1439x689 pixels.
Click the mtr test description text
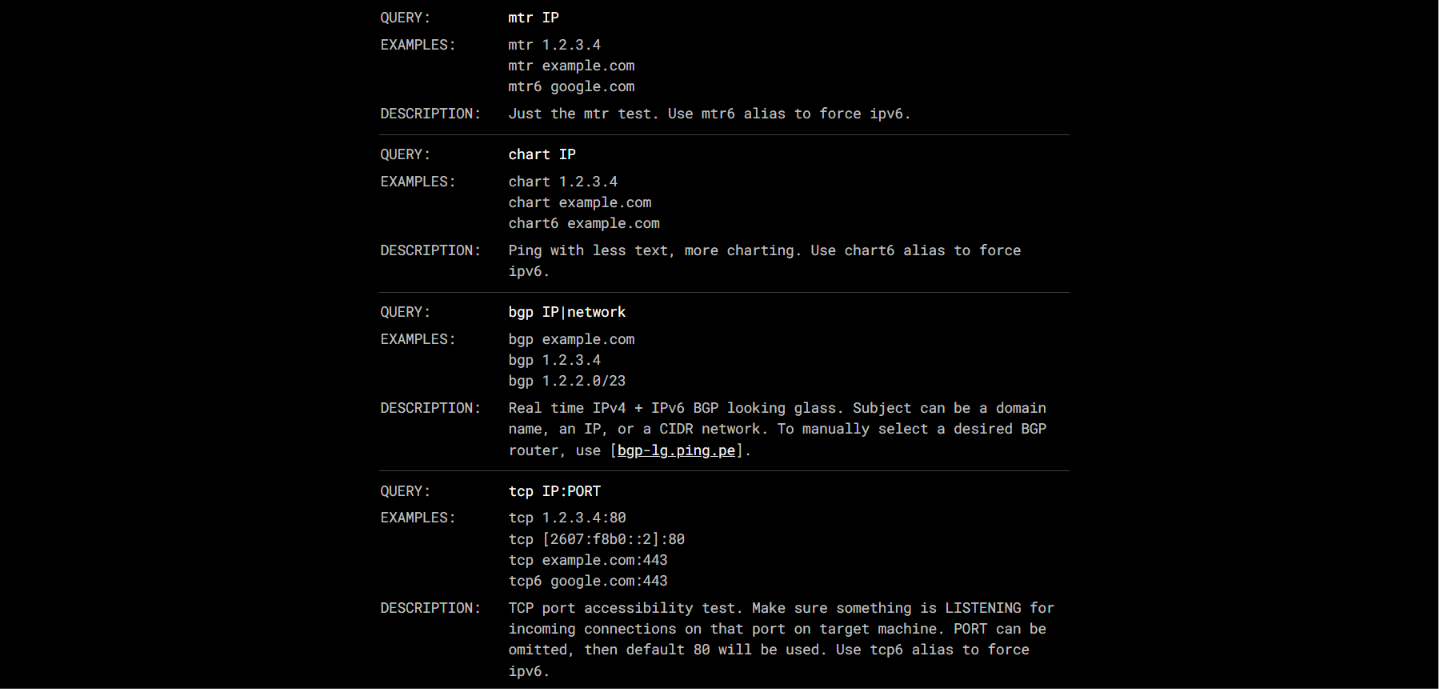pyautogui.click(x=709, y=114)
